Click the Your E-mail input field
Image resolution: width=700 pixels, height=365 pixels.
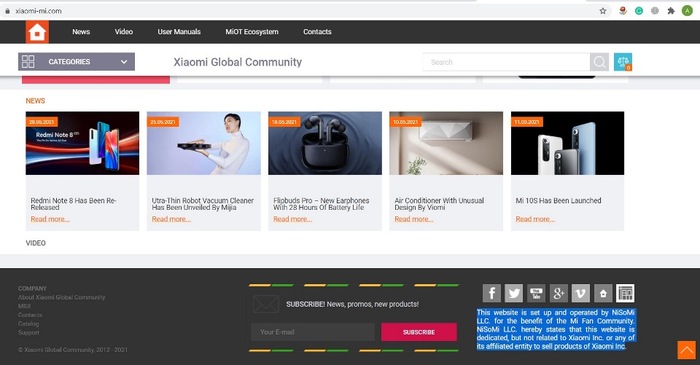[312, 332]
